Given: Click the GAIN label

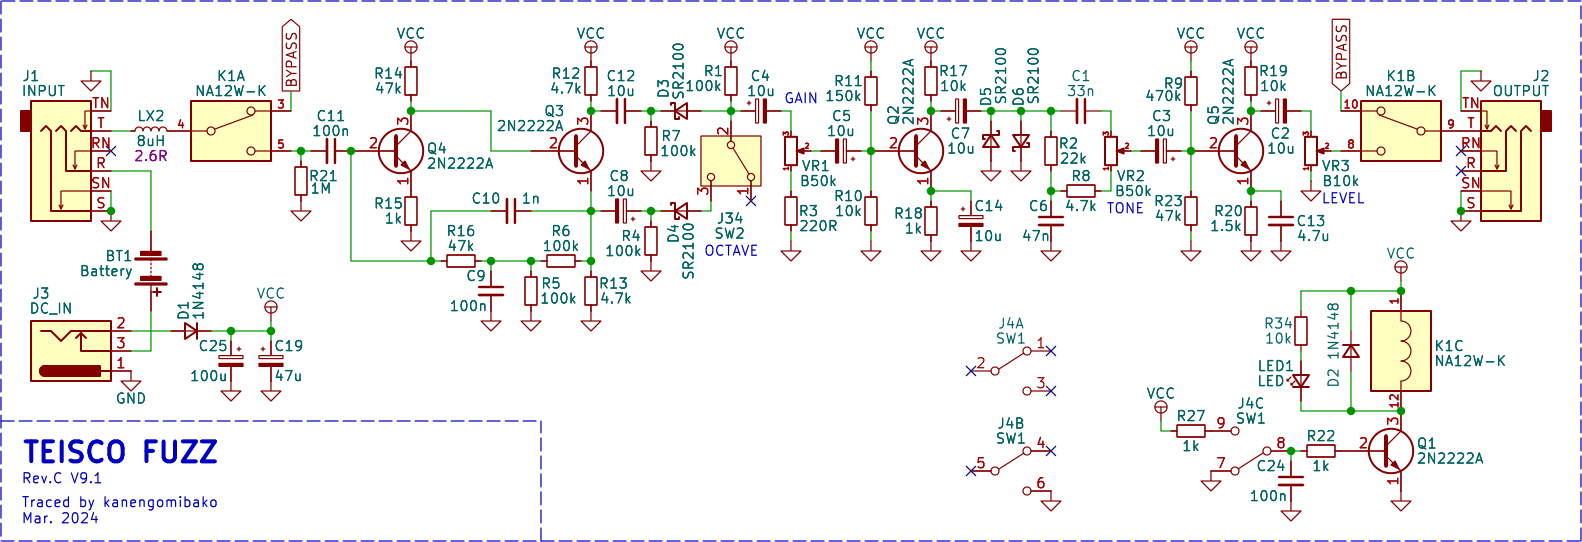Looking at the screenshot, I should point(801,98).
